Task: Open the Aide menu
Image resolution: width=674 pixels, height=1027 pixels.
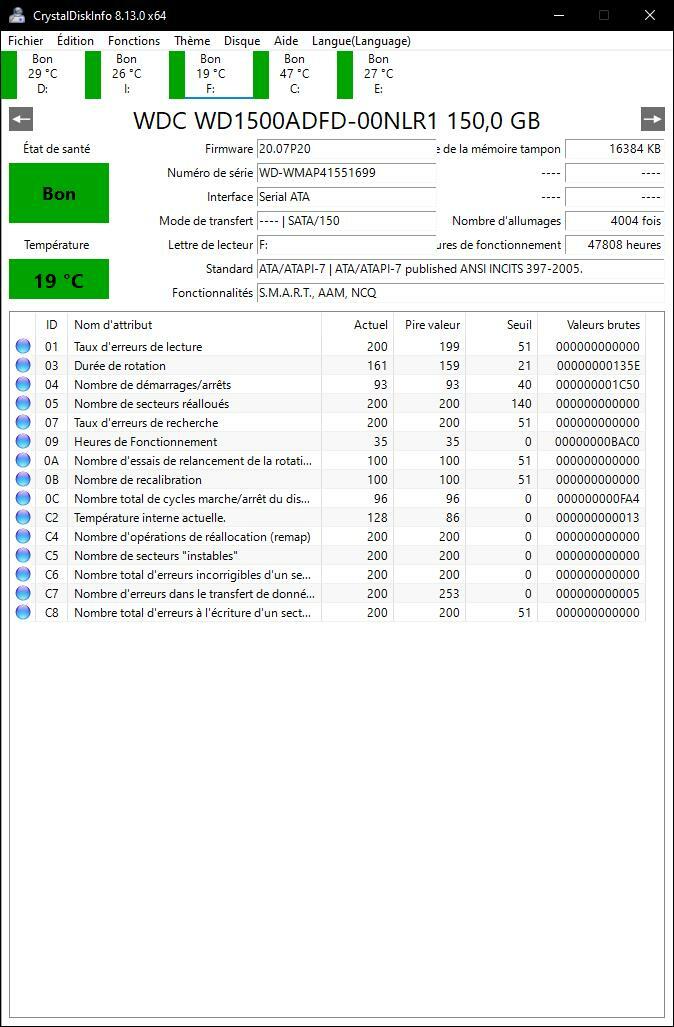Action: point(286,41)
